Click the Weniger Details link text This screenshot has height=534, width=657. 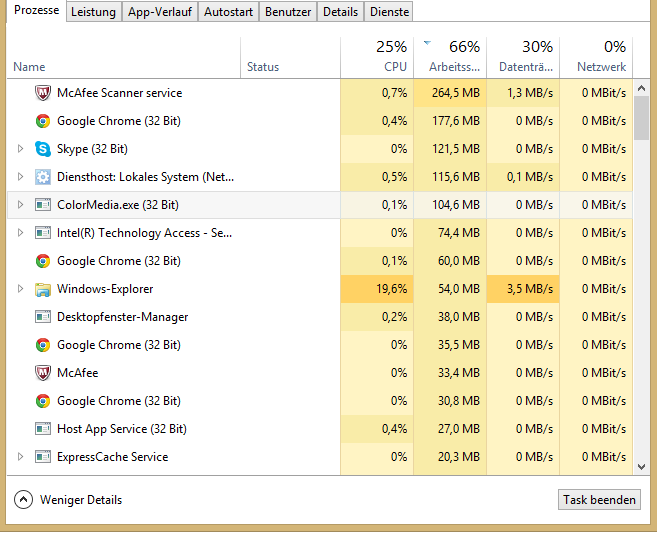tap(81, 500)
